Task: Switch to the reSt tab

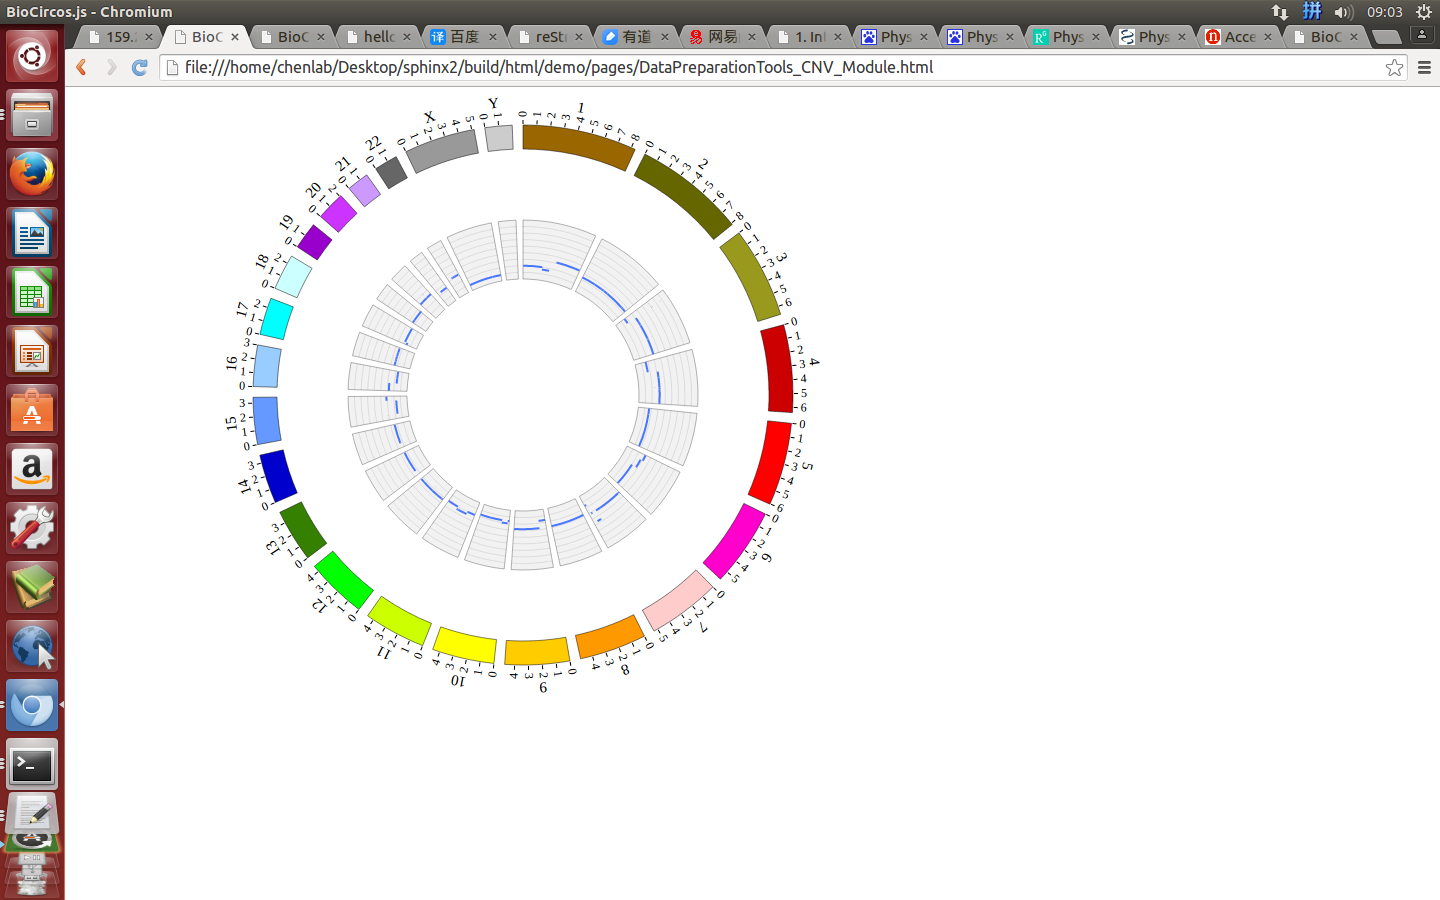Action: pyautogui.click(x=551, y=37)
